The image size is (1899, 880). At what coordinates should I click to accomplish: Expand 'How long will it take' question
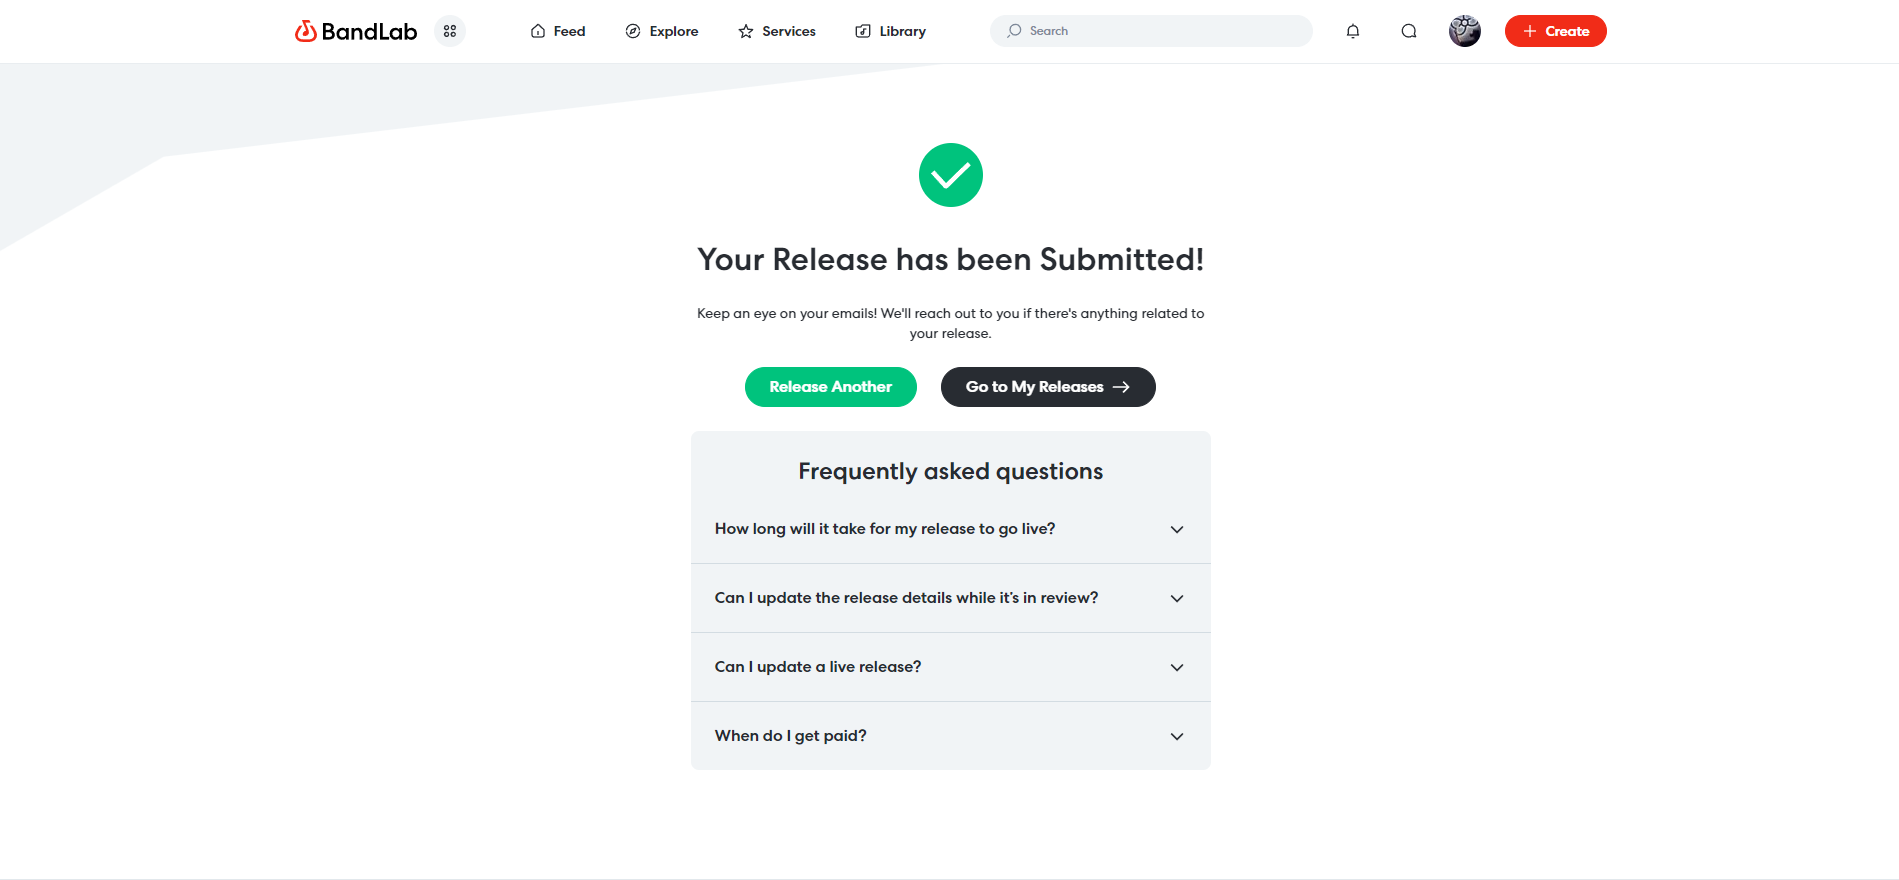[x=951, y=529]
